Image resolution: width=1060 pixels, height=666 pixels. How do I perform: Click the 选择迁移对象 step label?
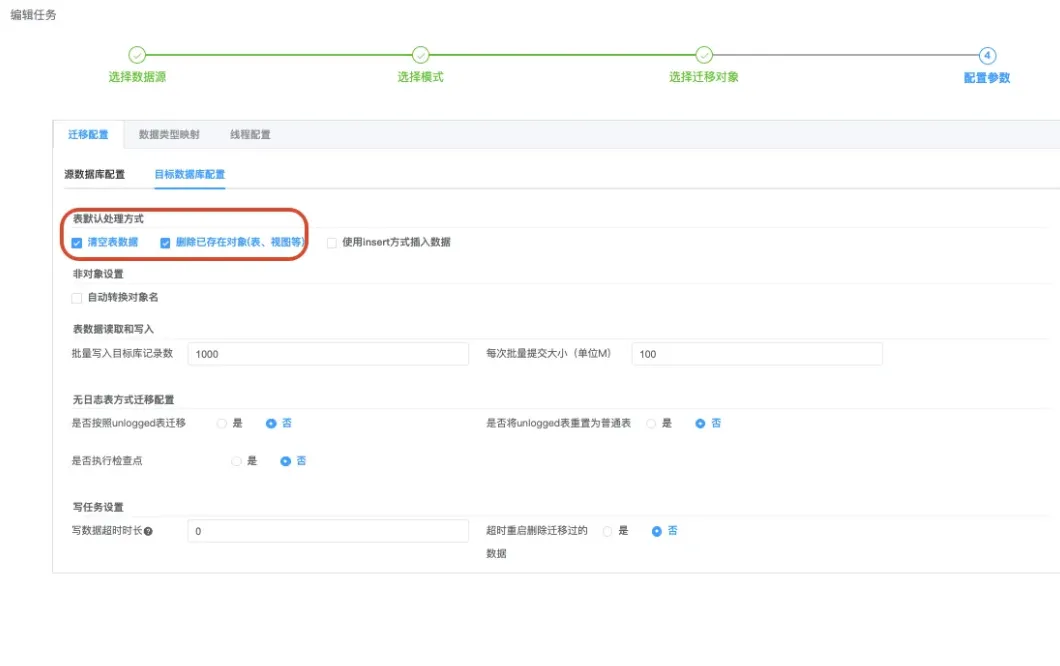704,77
